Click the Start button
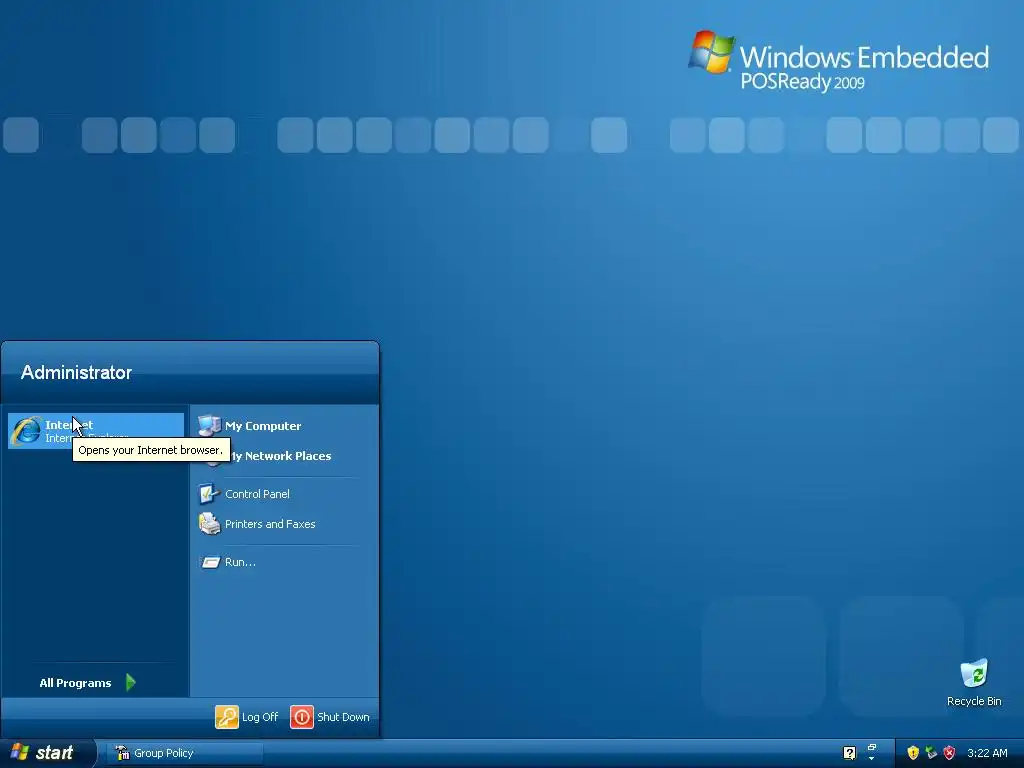This screenshot has width=1024, height=768. [47, 753]
